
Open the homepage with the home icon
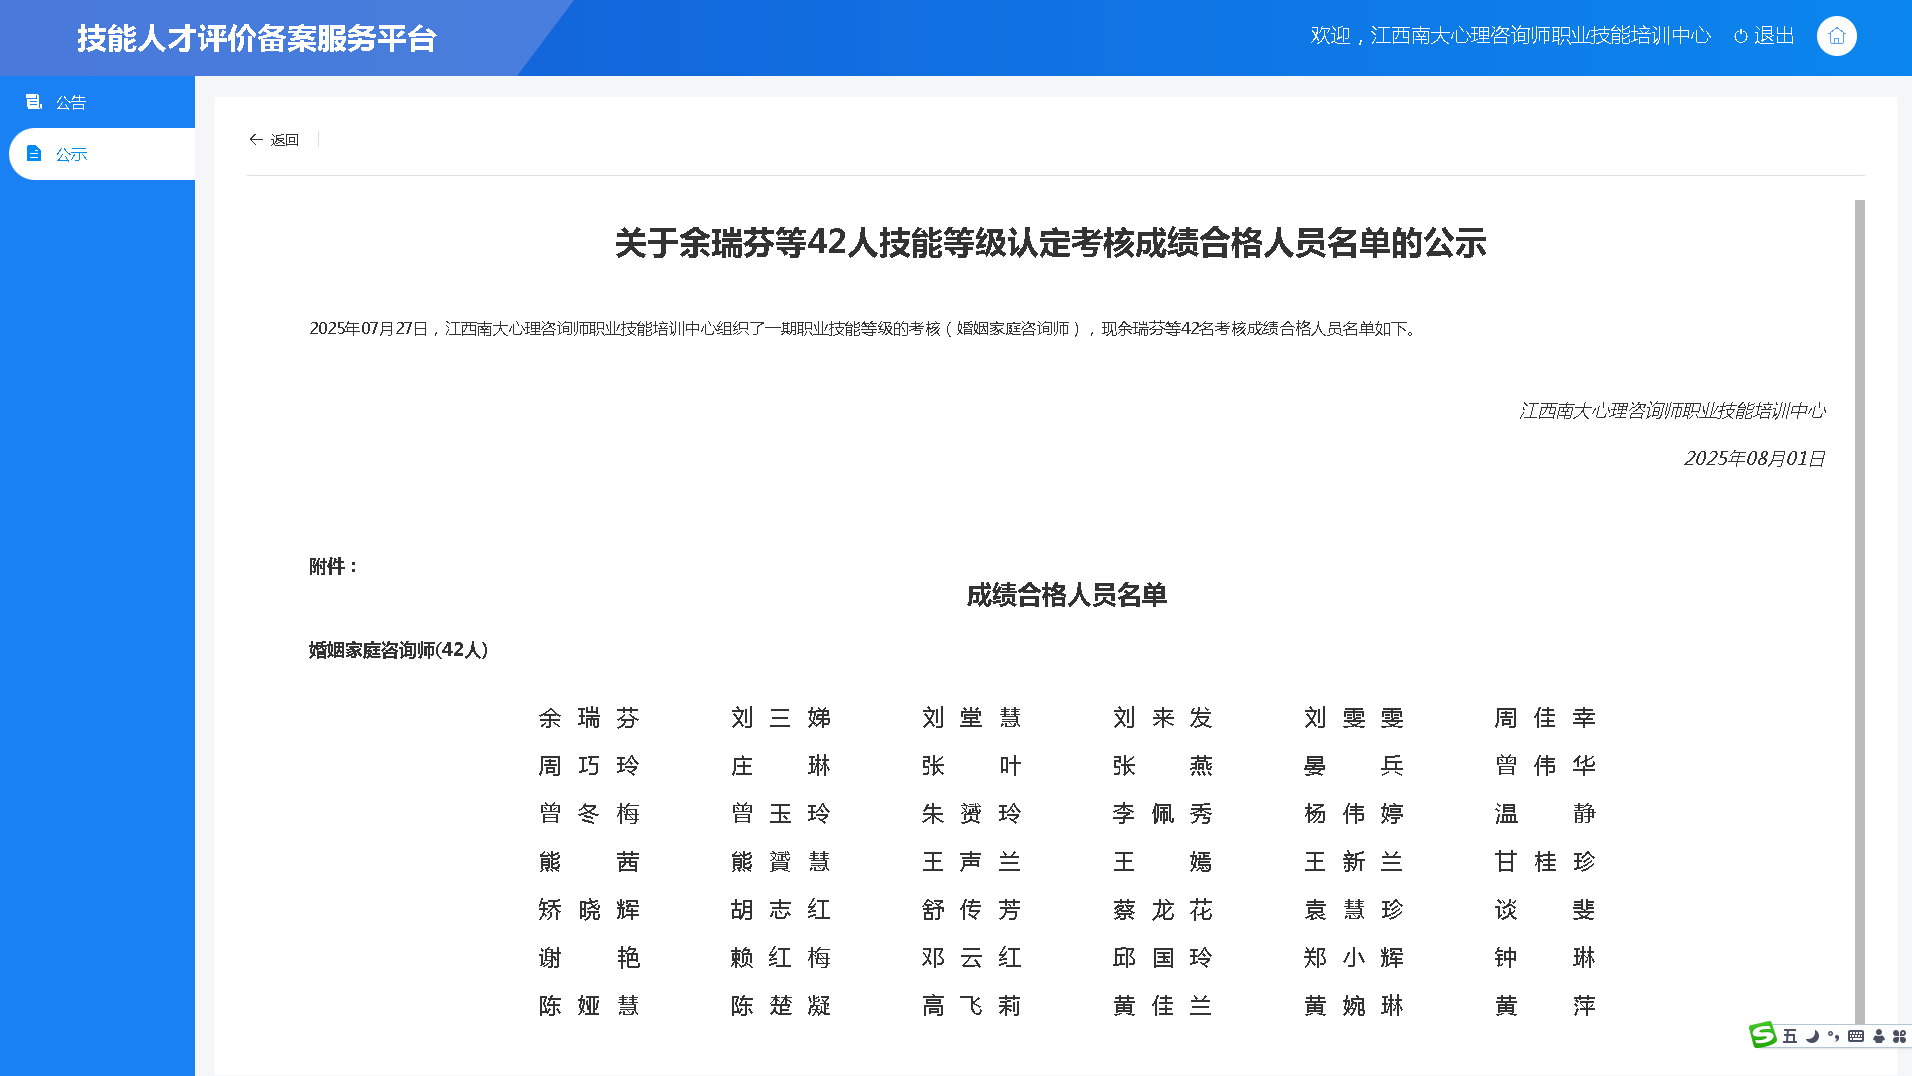click(x=1836, y=35)
